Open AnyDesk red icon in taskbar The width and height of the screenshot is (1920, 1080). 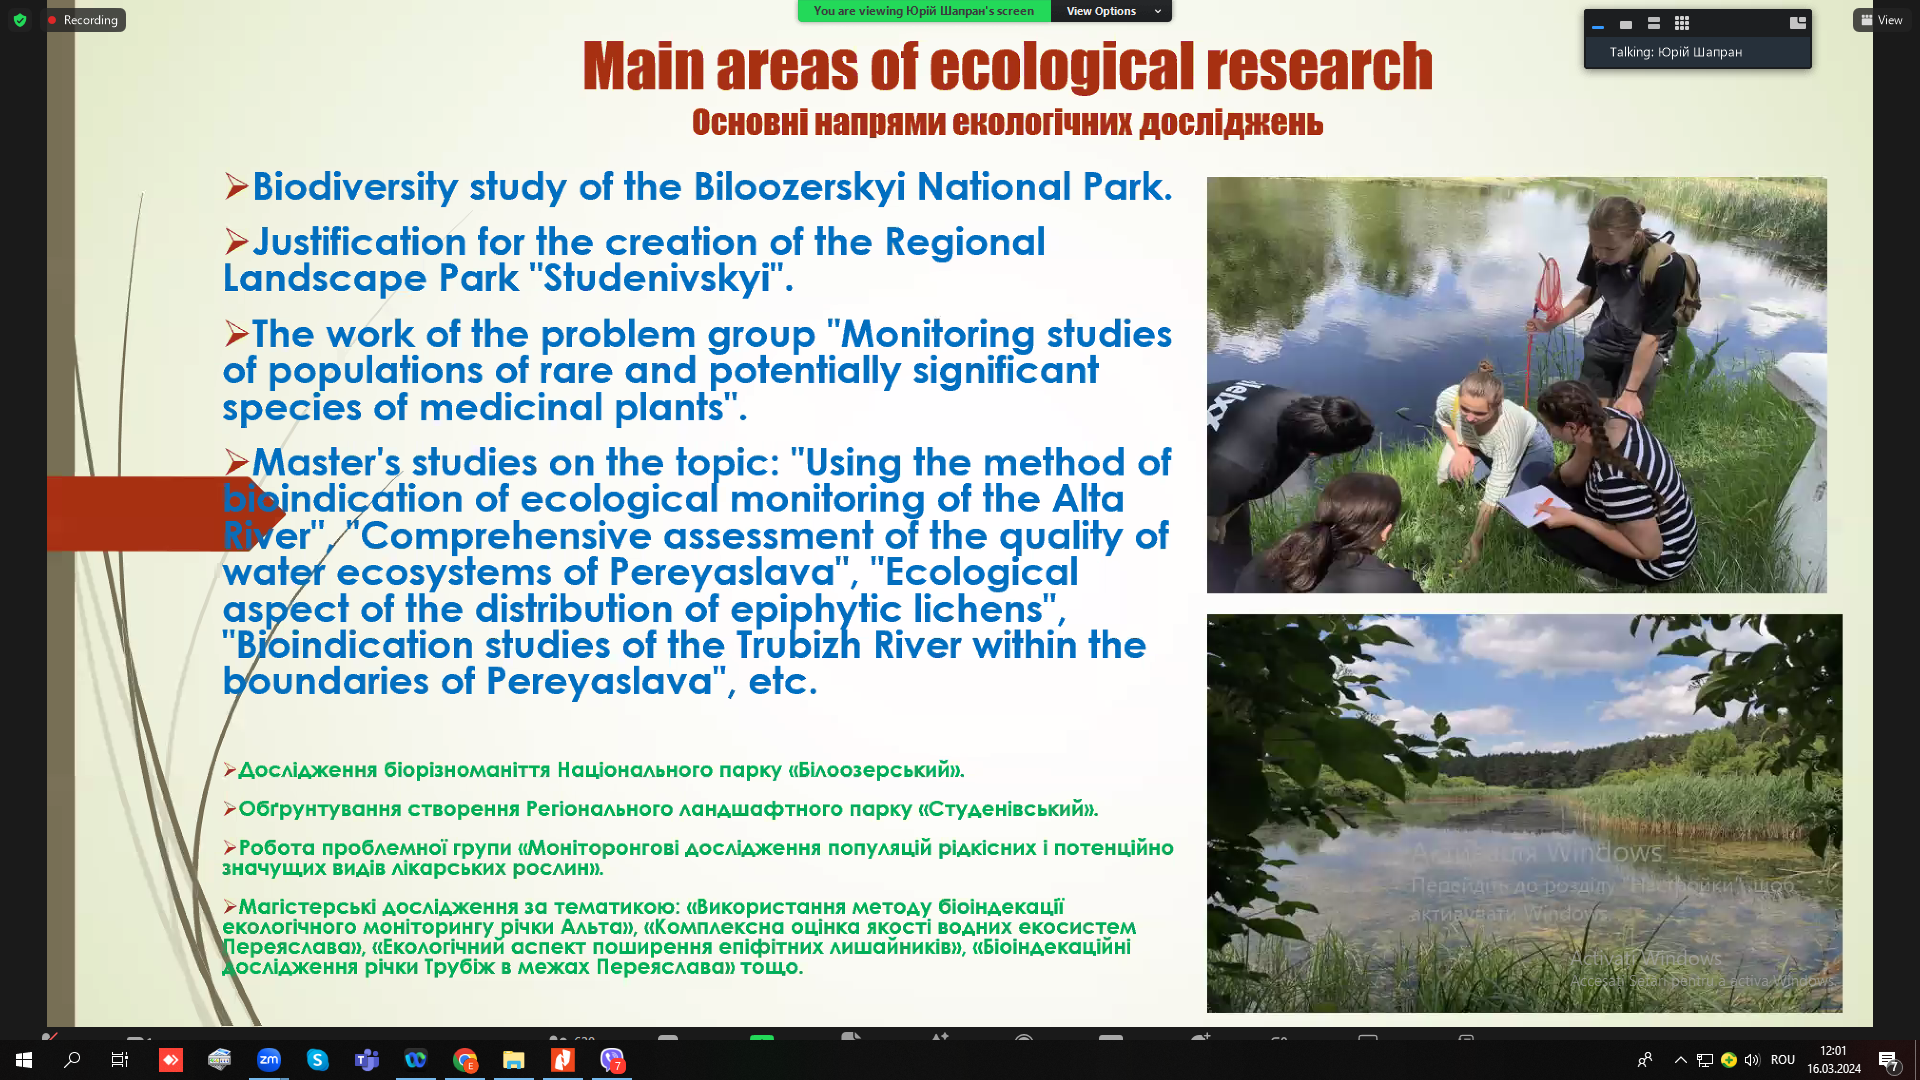(x=171, y=1060)
